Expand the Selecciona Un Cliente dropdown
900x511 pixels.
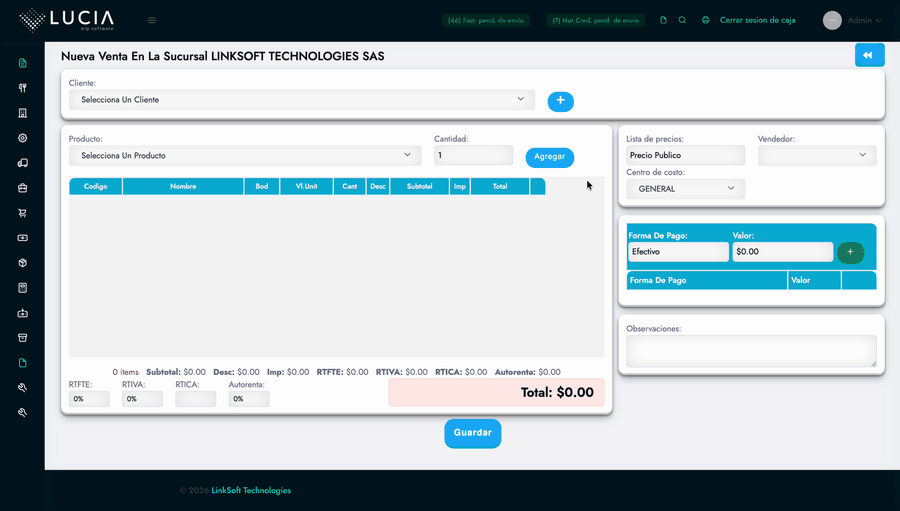point(301,100)
